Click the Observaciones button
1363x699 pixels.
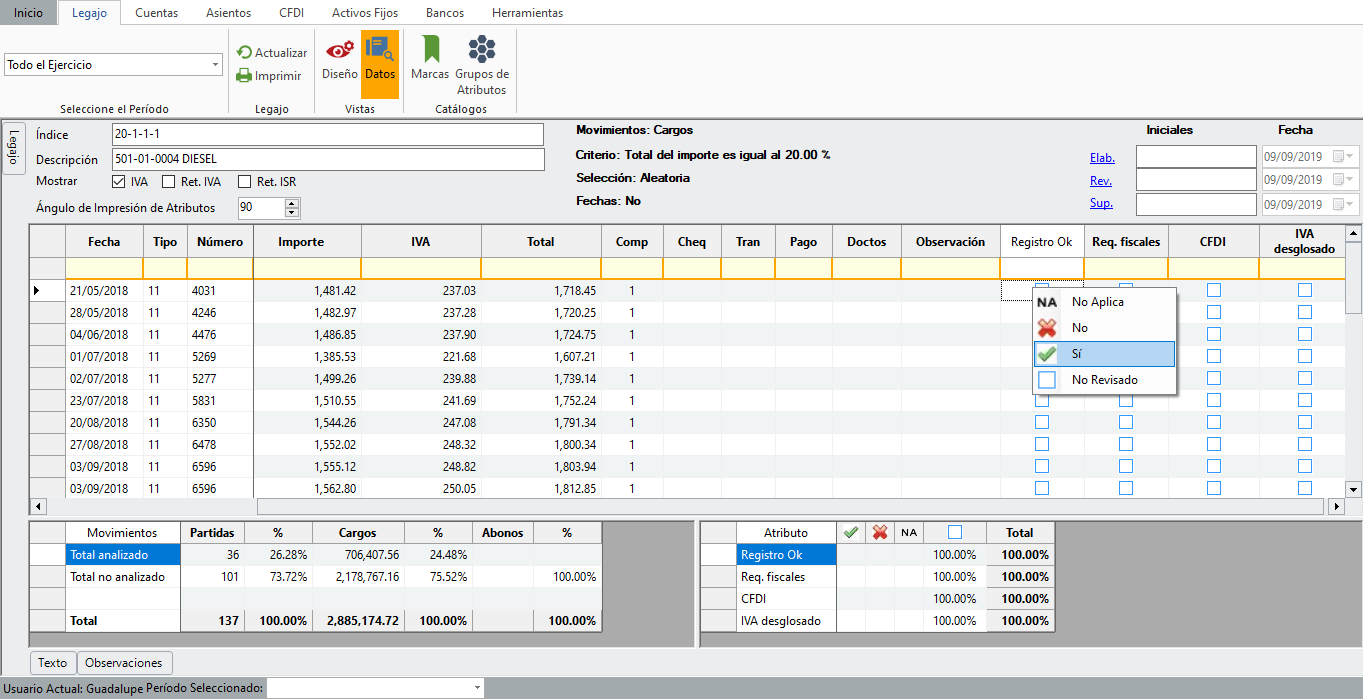pos(124,663)
